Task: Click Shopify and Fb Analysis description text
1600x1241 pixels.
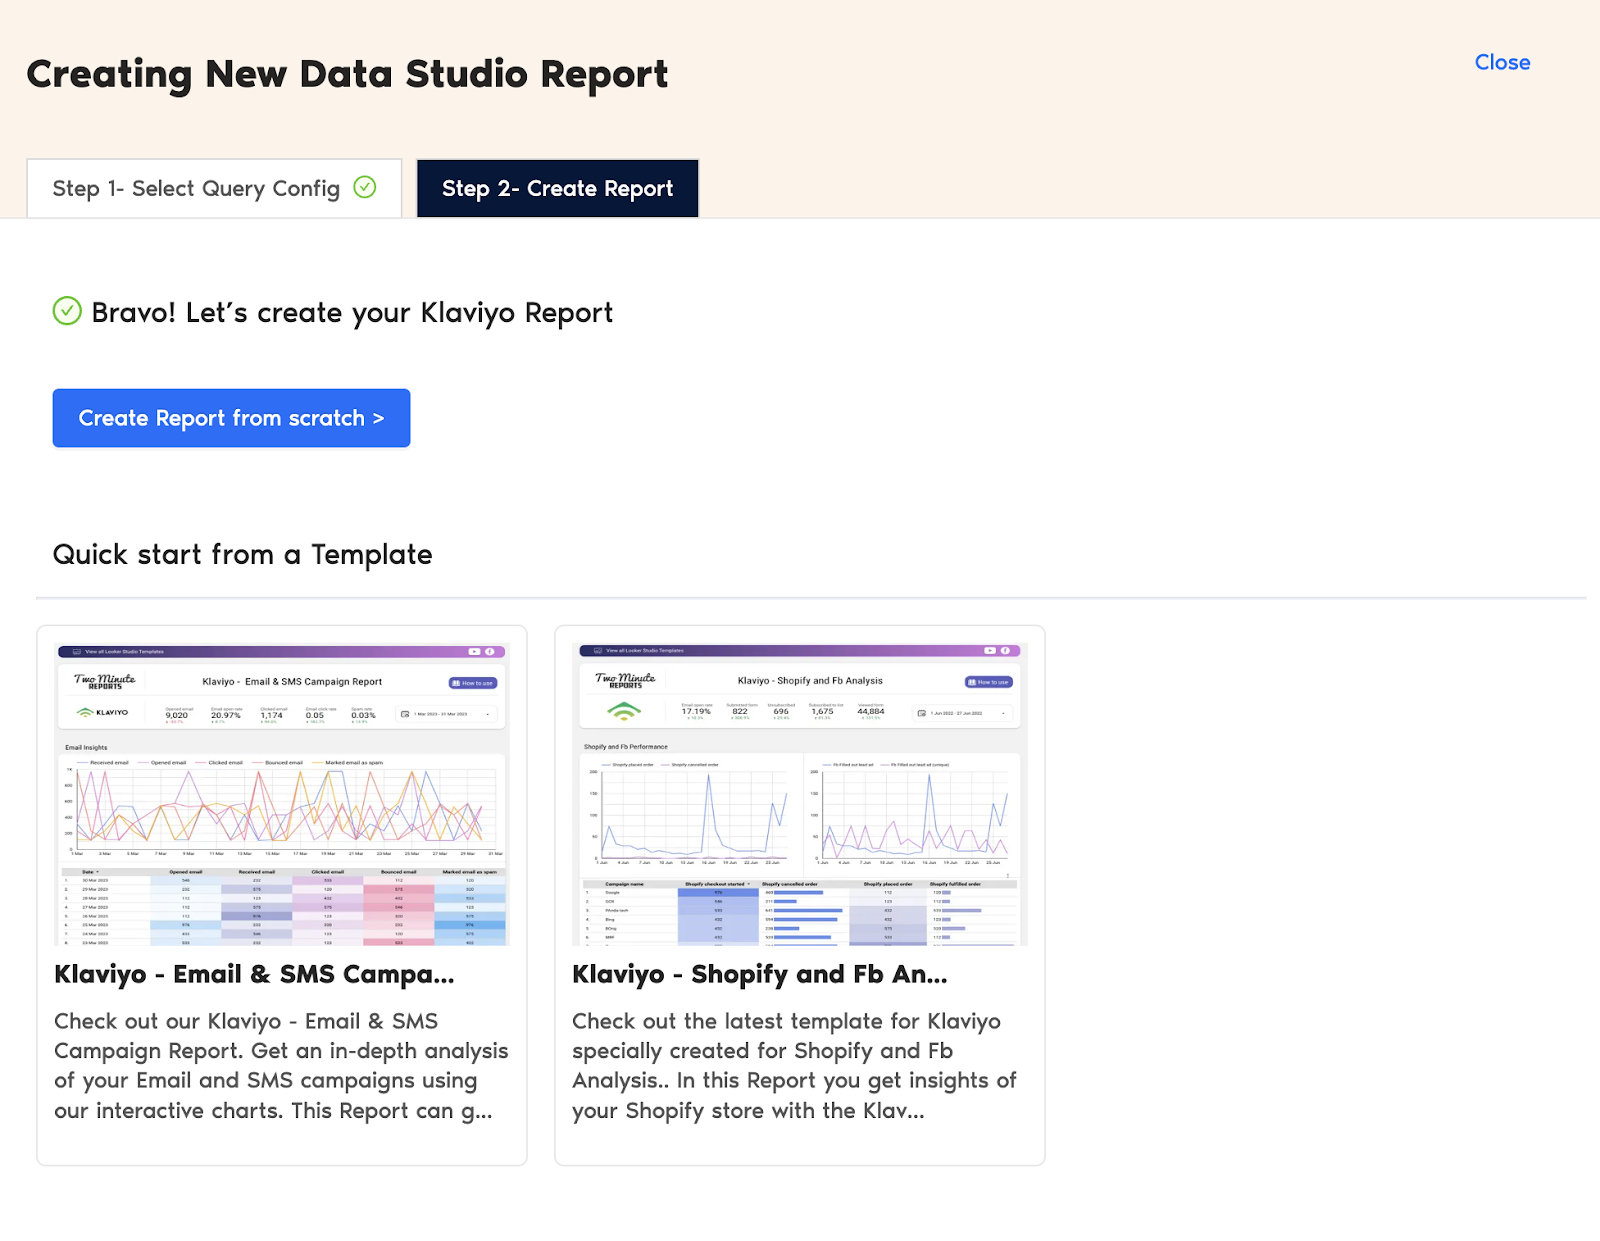Action: 795,1066
